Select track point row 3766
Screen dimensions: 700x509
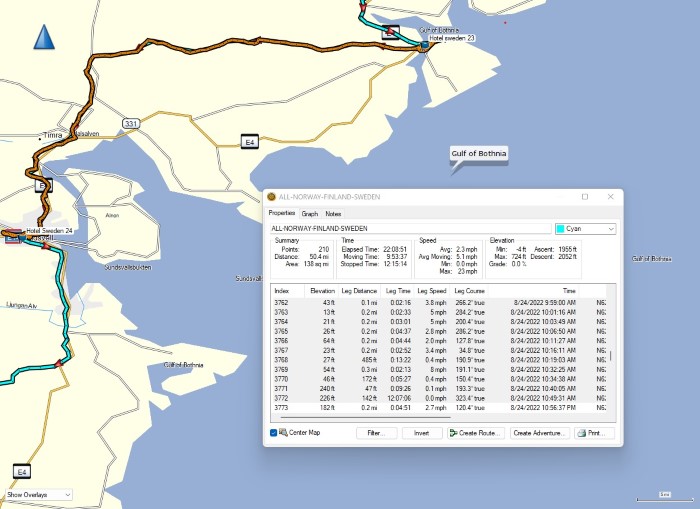[439, 341]
